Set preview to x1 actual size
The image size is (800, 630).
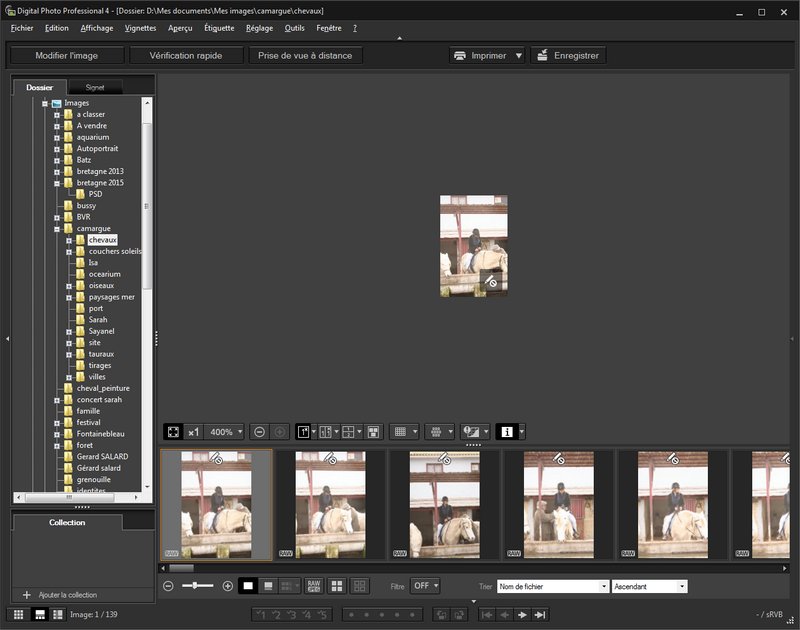coord(193,432)
